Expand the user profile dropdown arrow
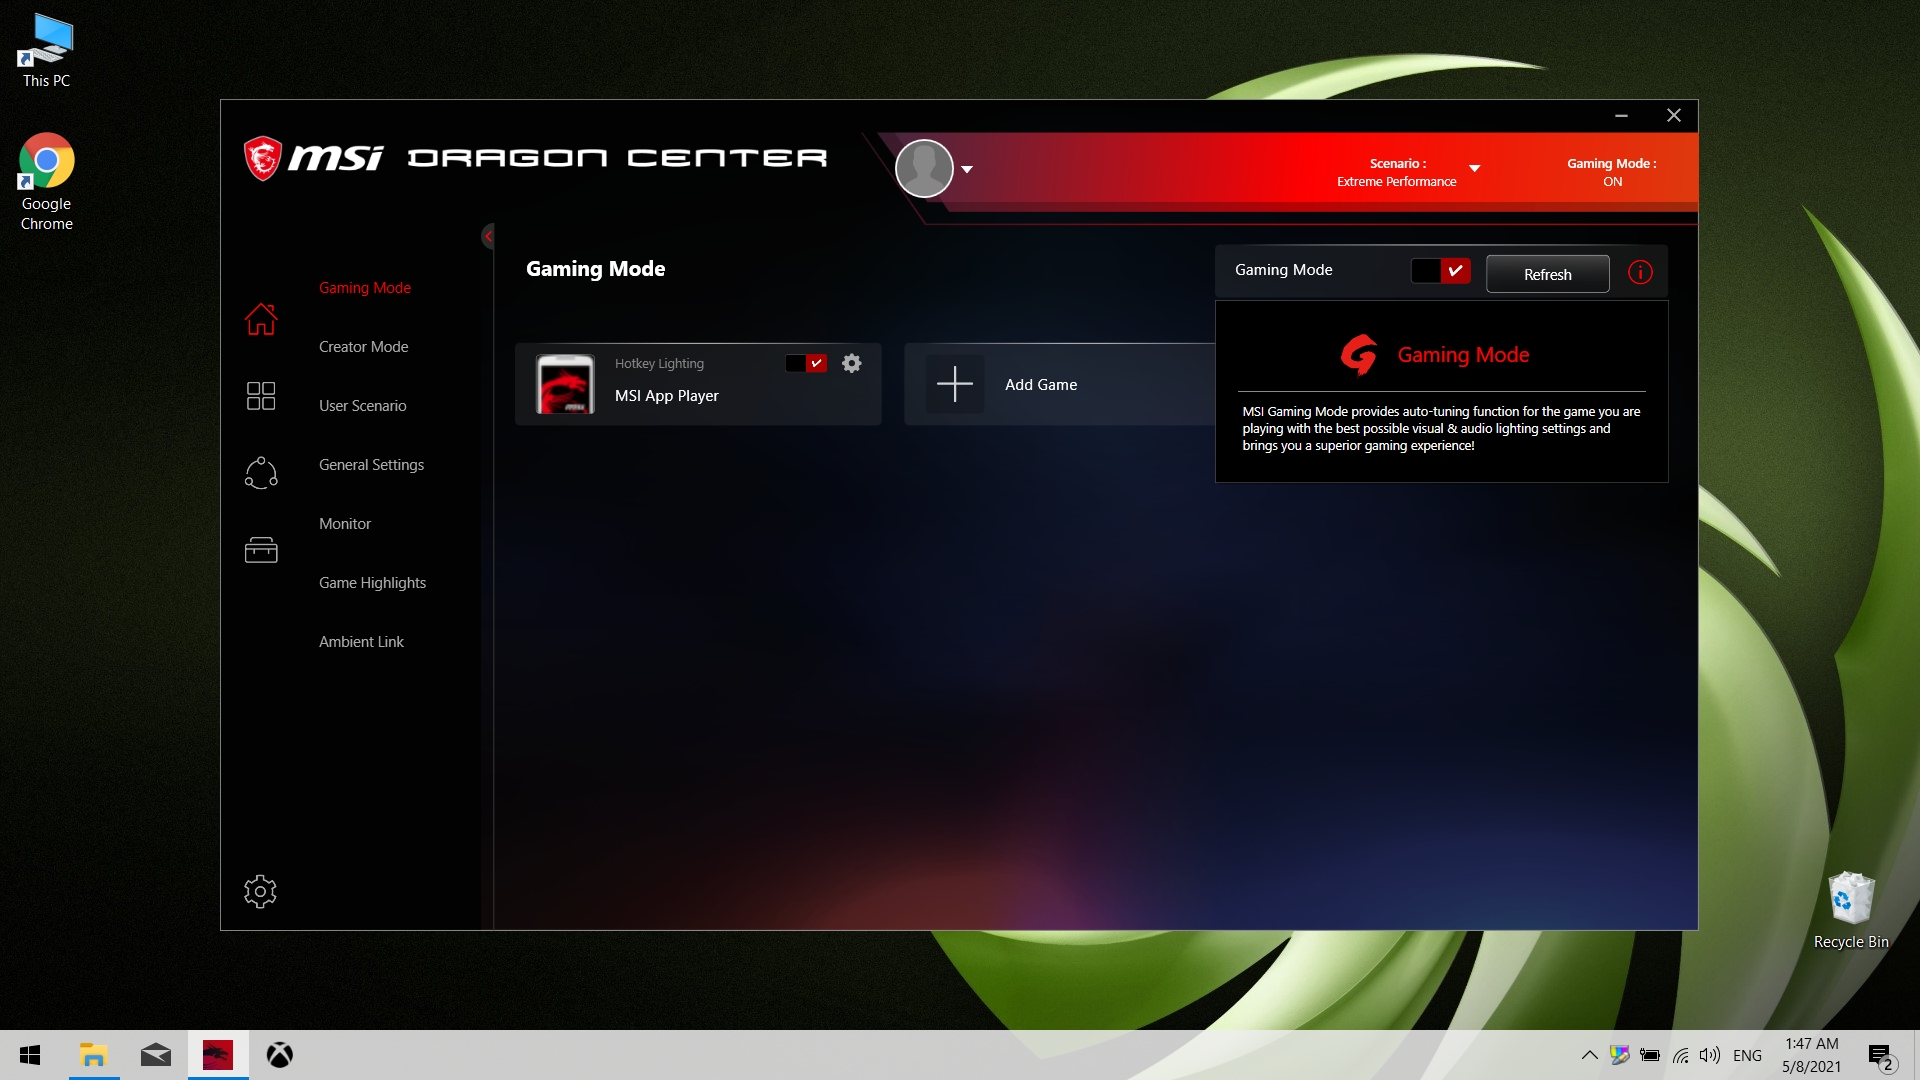The width and height of the screenshot is (1920, 1080). (x=967, y=169)
